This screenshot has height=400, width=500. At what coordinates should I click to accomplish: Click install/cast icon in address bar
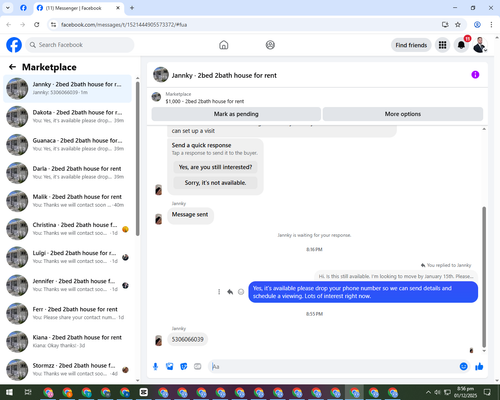(445, 25)
